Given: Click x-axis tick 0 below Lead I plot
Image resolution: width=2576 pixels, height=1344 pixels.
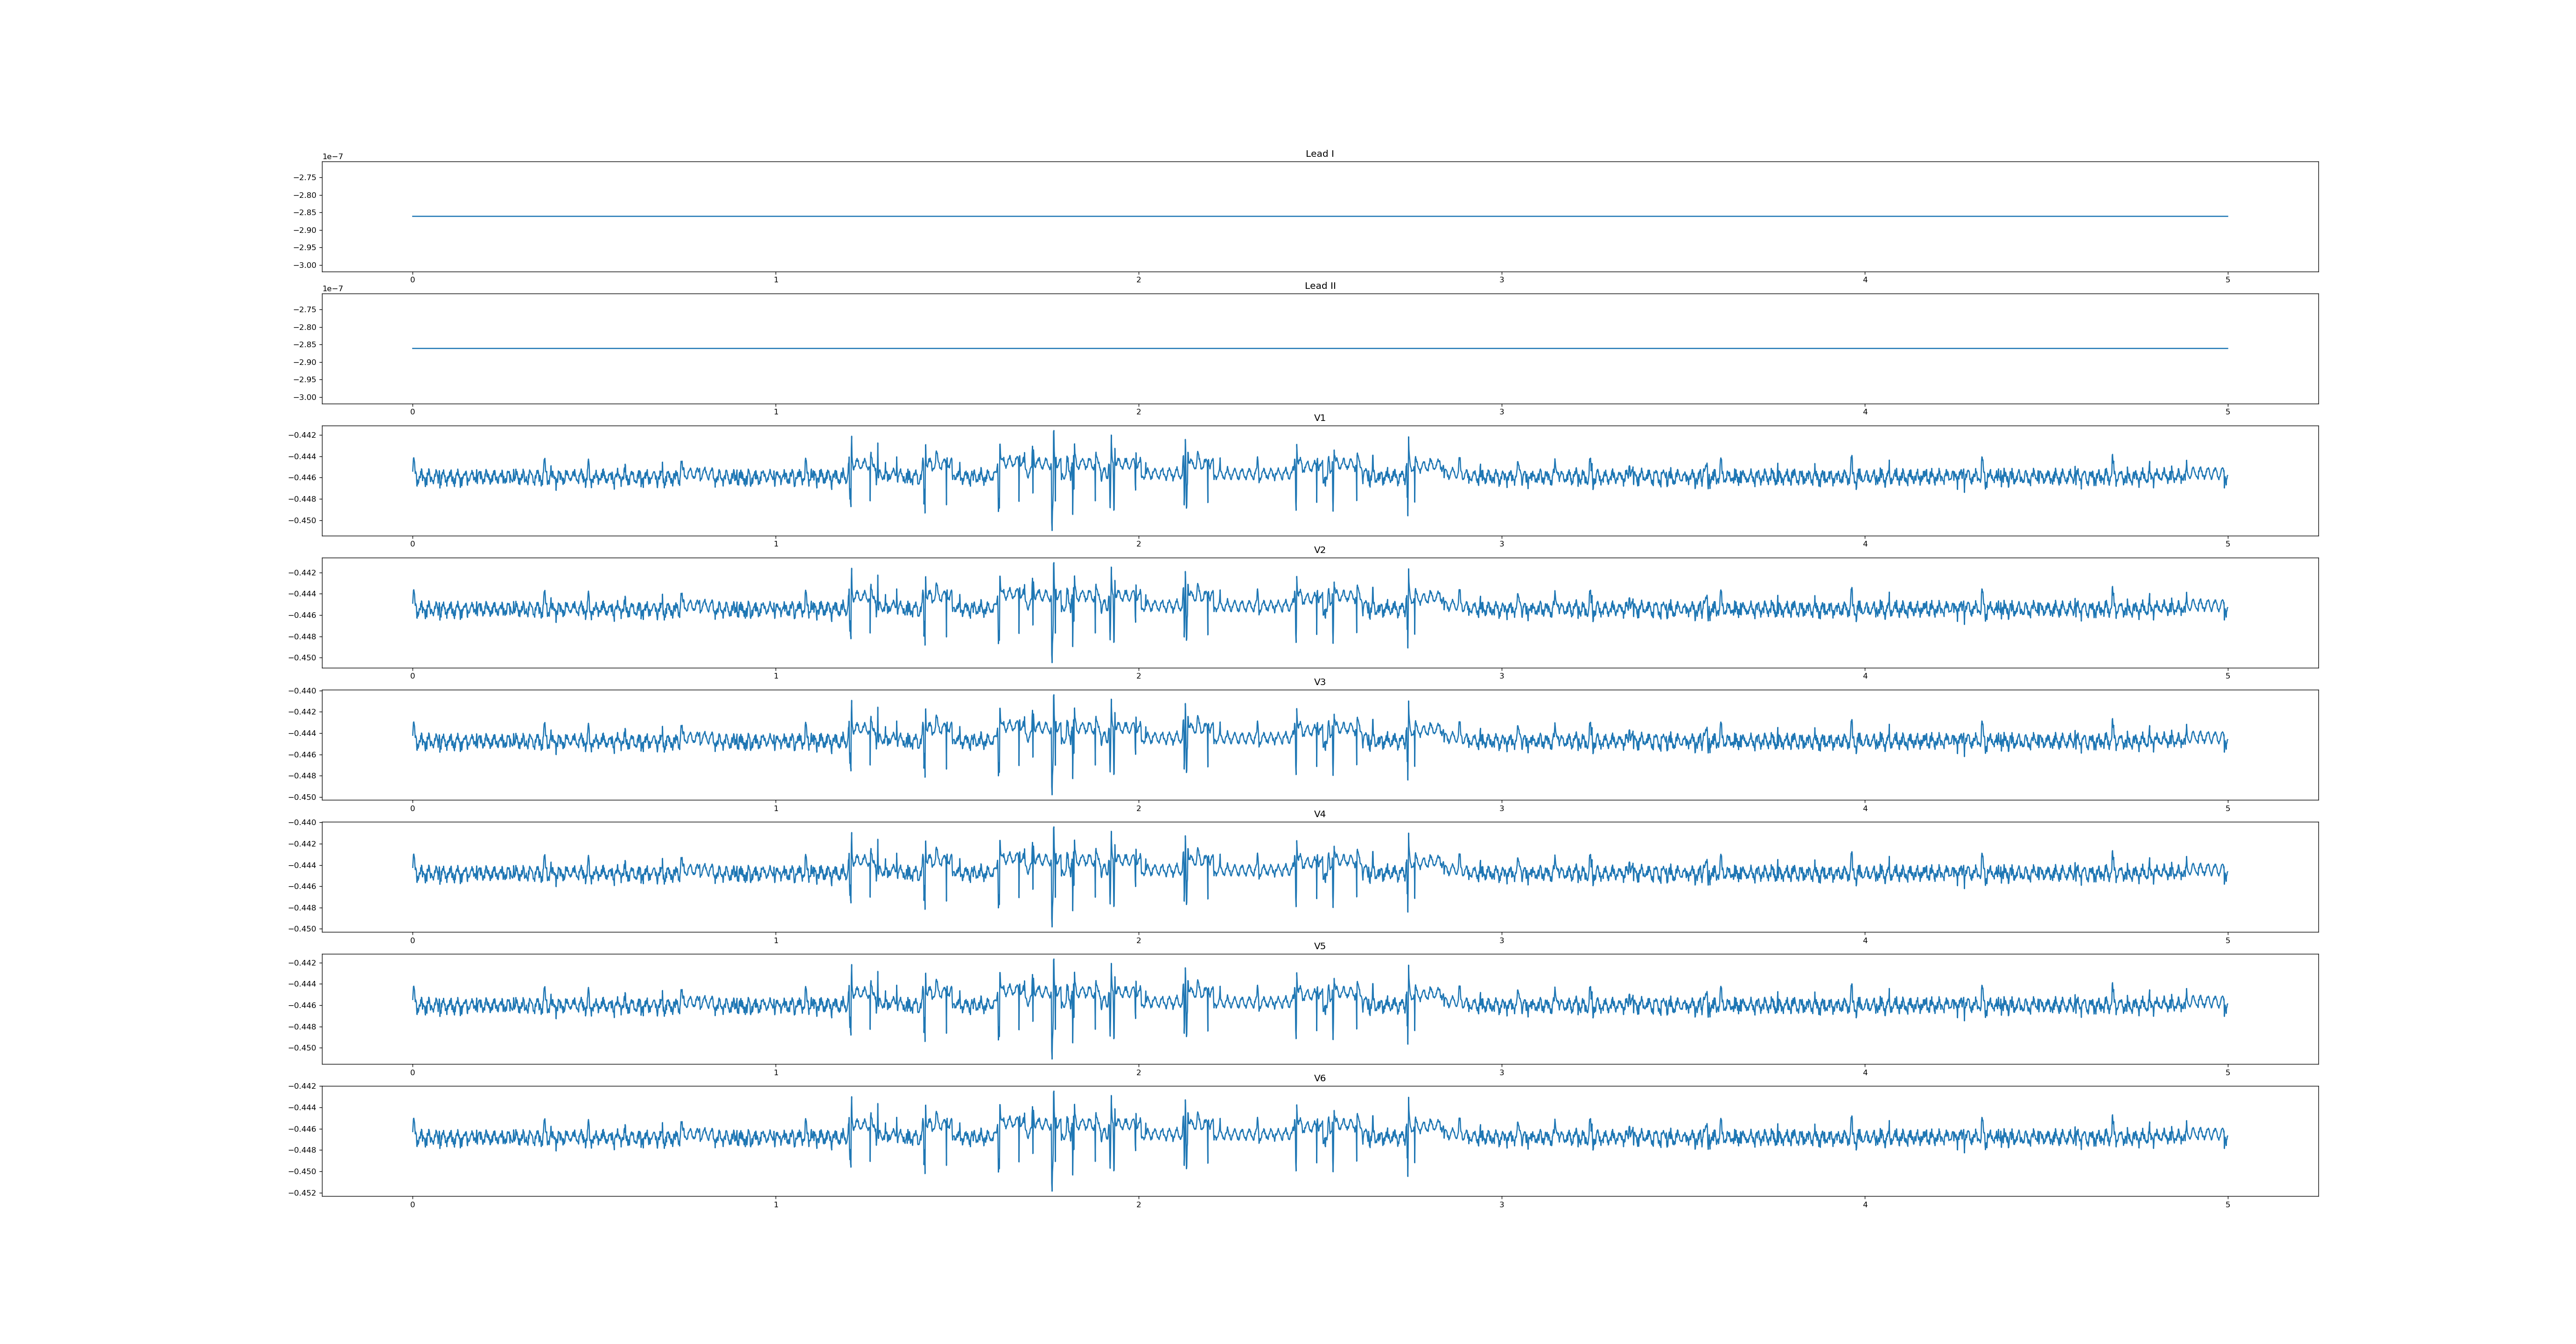Looking at the screenshot, I should (412, 280).
